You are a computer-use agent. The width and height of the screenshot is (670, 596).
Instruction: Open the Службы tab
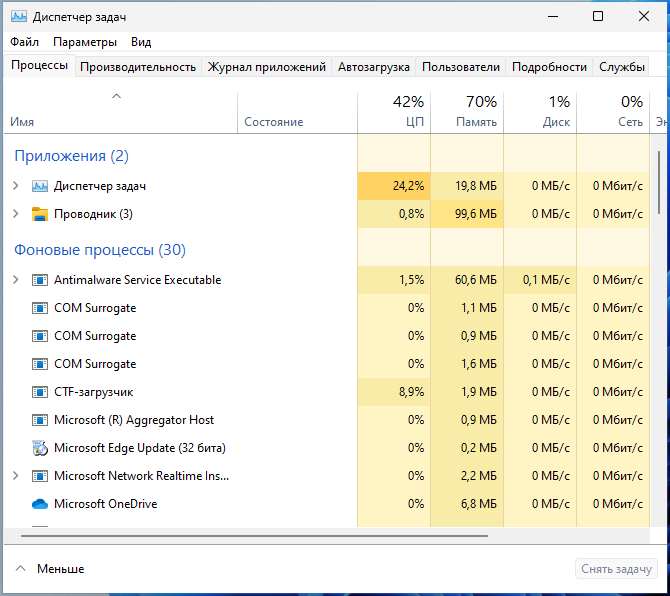(x=622, y=67)
